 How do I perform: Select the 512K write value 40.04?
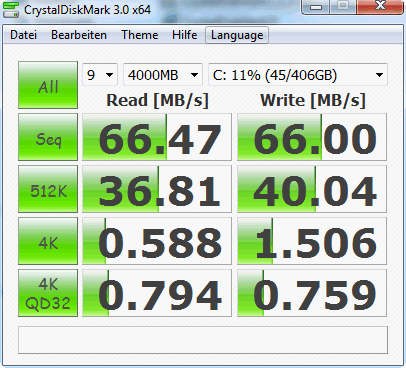tap(312, 189)
